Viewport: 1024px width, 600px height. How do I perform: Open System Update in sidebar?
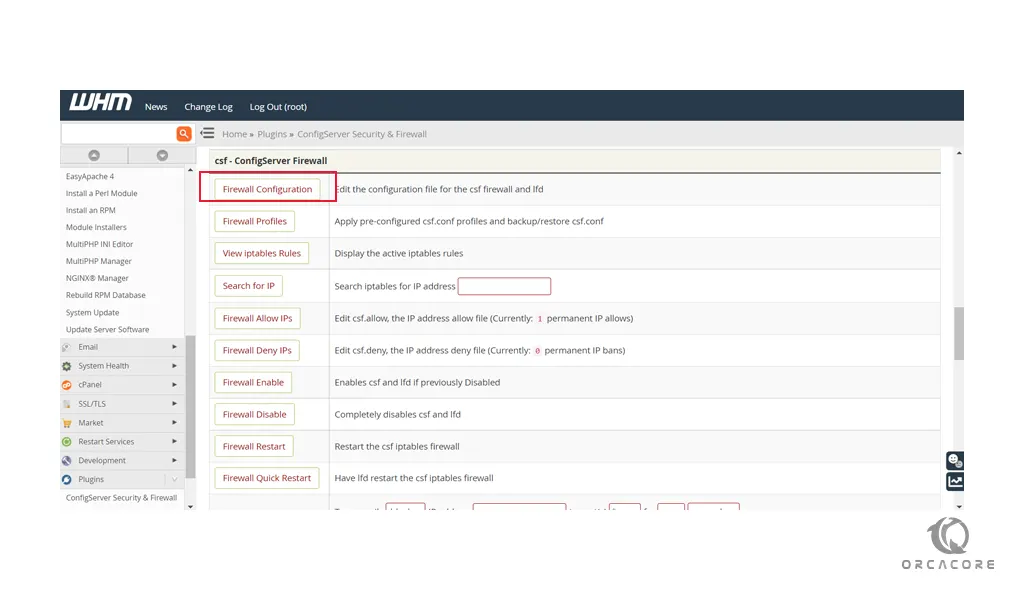coord(92,313)
